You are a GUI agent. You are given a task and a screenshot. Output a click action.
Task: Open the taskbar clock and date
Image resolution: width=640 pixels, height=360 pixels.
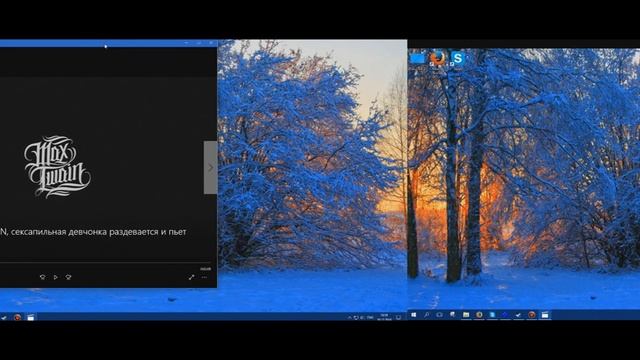[384, 317]
